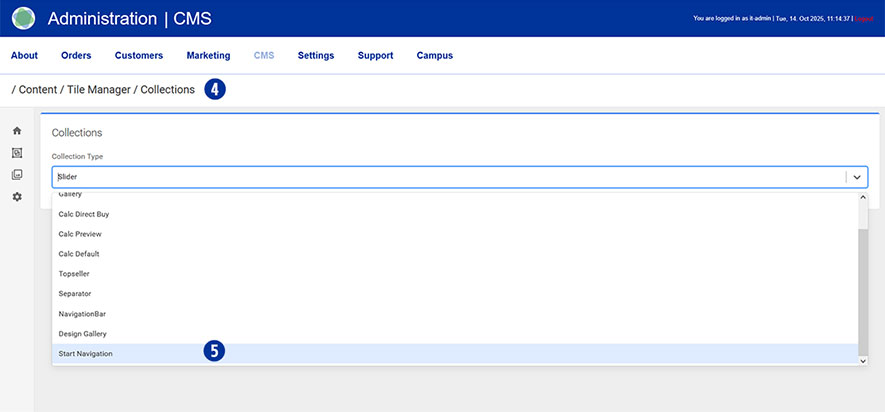Open the settings gear icon in sidebar
The image size is (885, 412).
[x=17, y=197]
